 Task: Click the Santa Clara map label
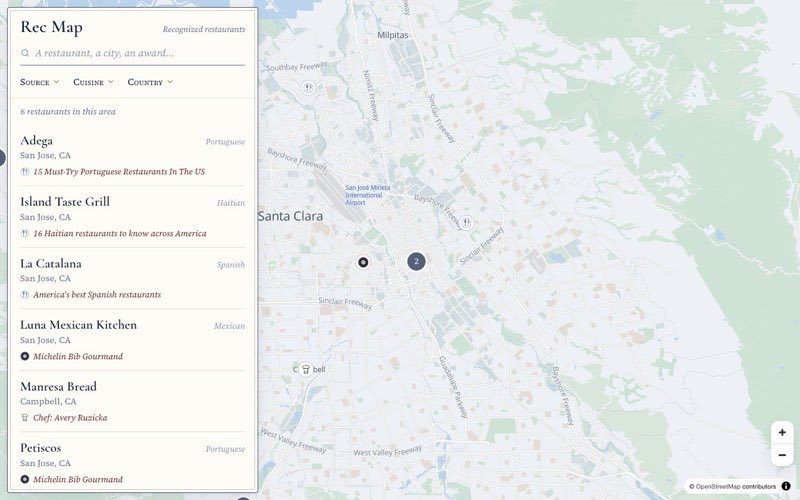290,216
